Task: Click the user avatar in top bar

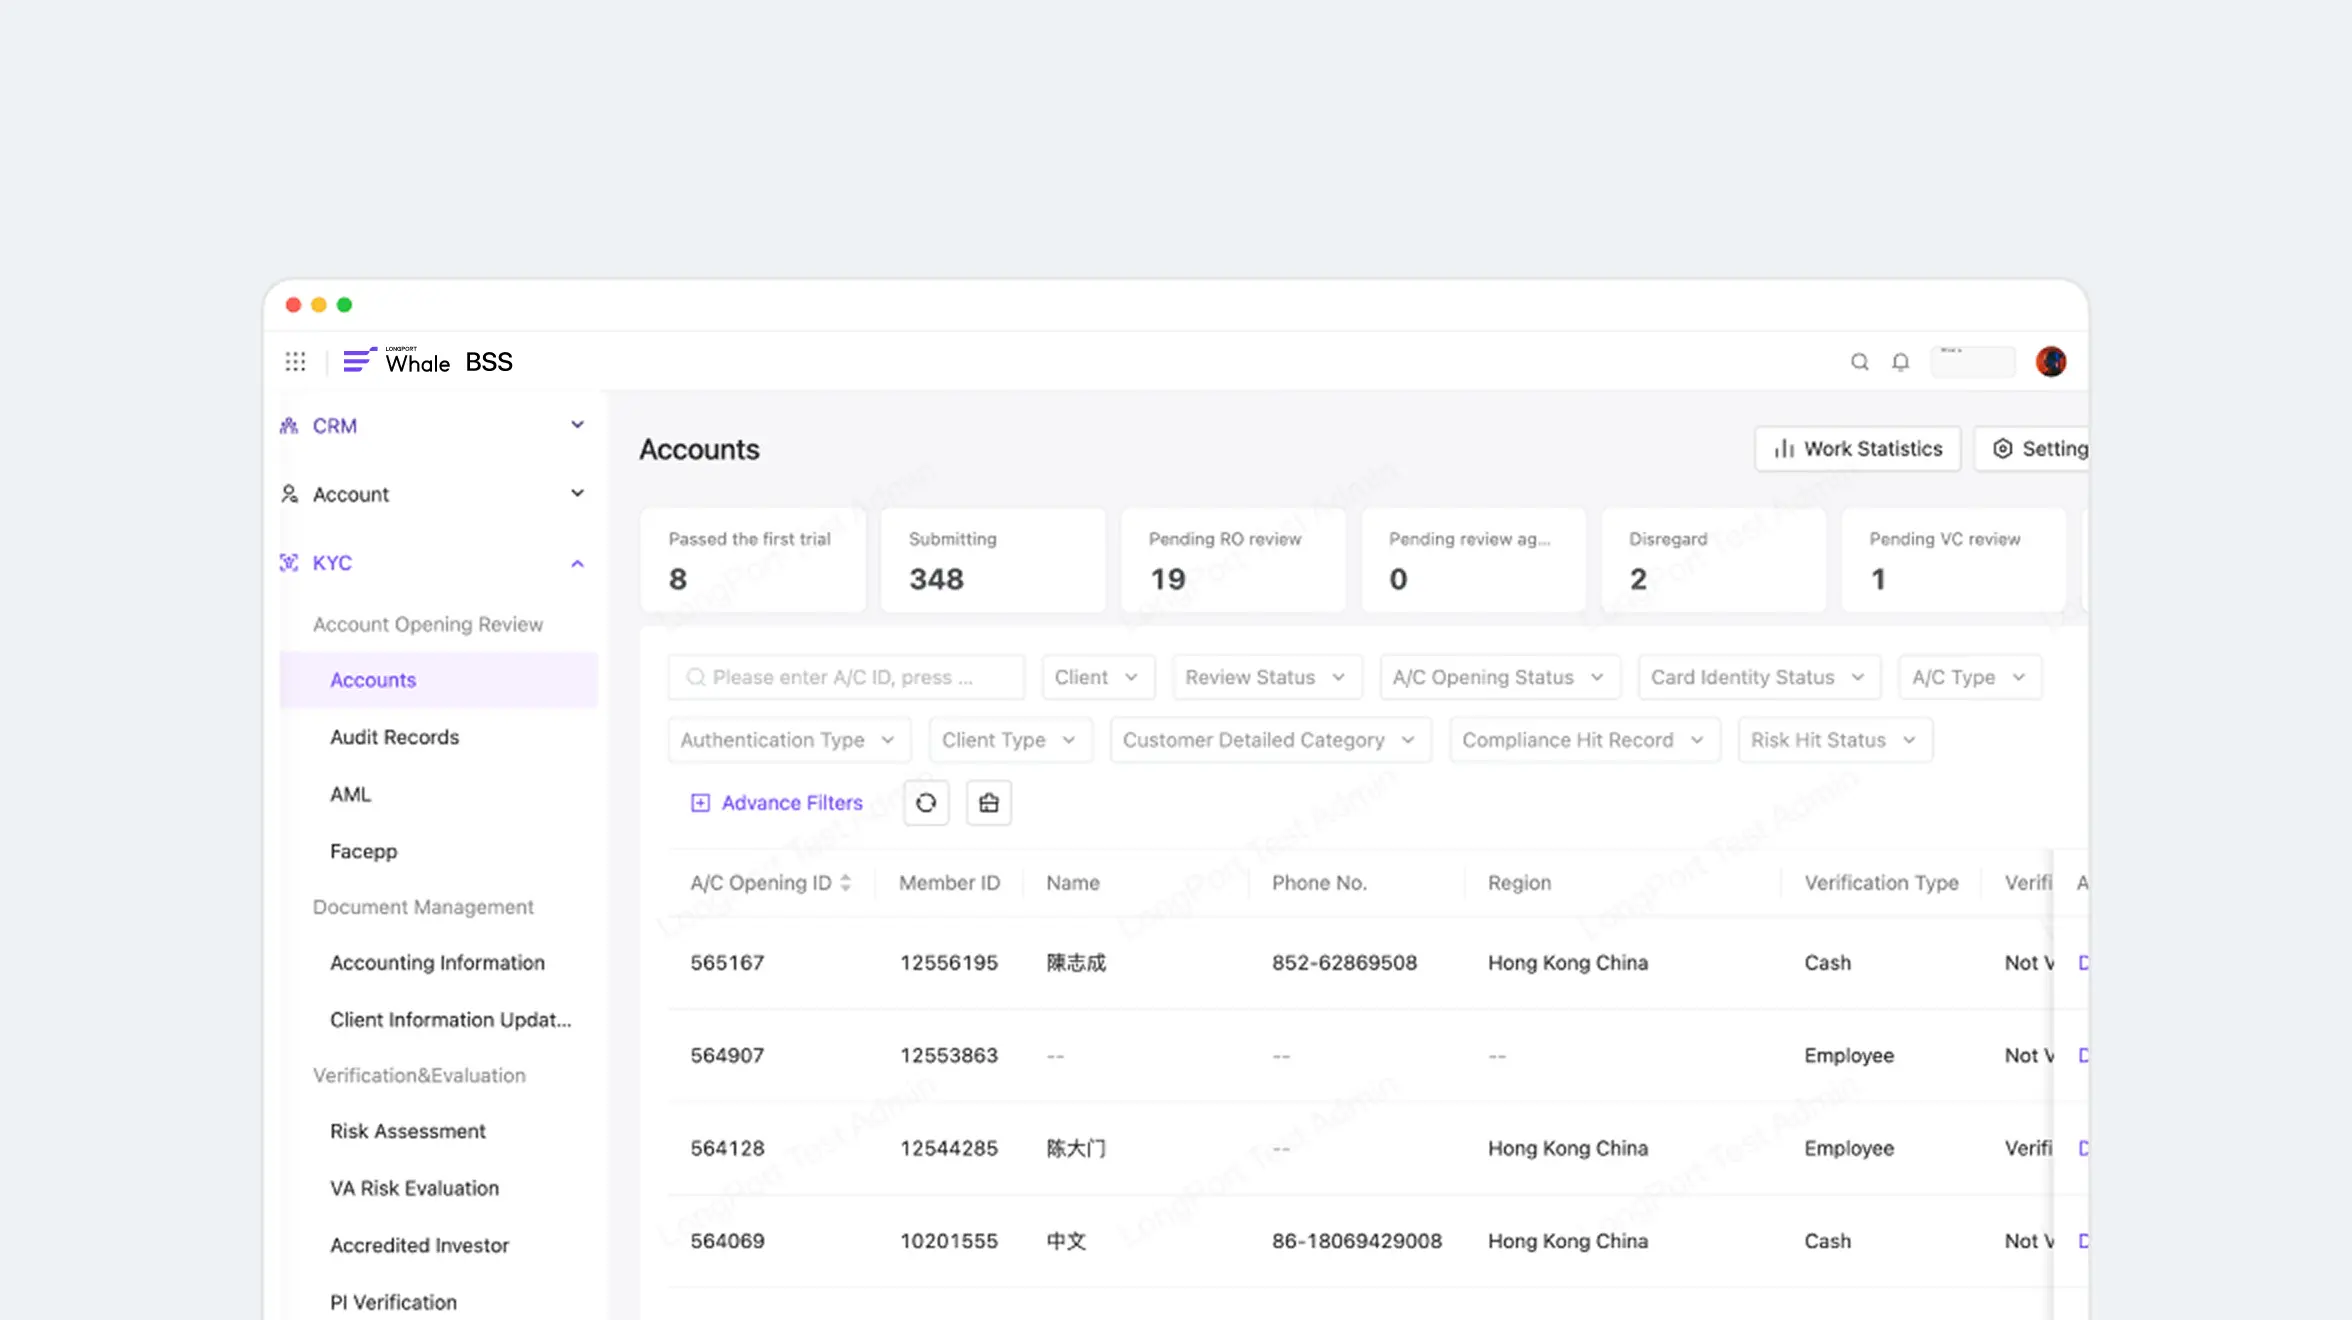Action: 2050,361
